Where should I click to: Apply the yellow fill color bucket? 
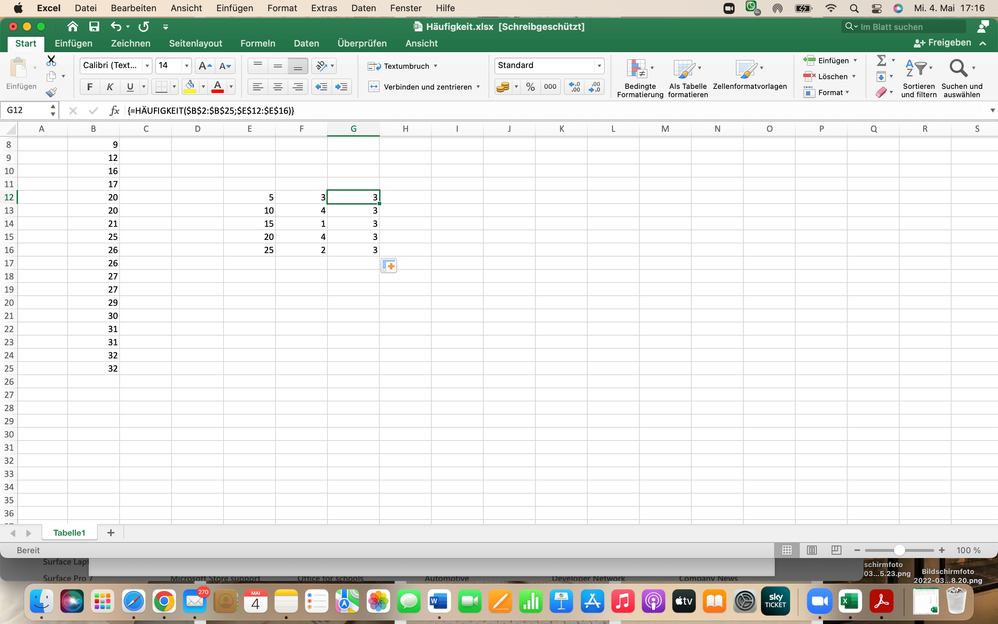(x=189, y=87)
